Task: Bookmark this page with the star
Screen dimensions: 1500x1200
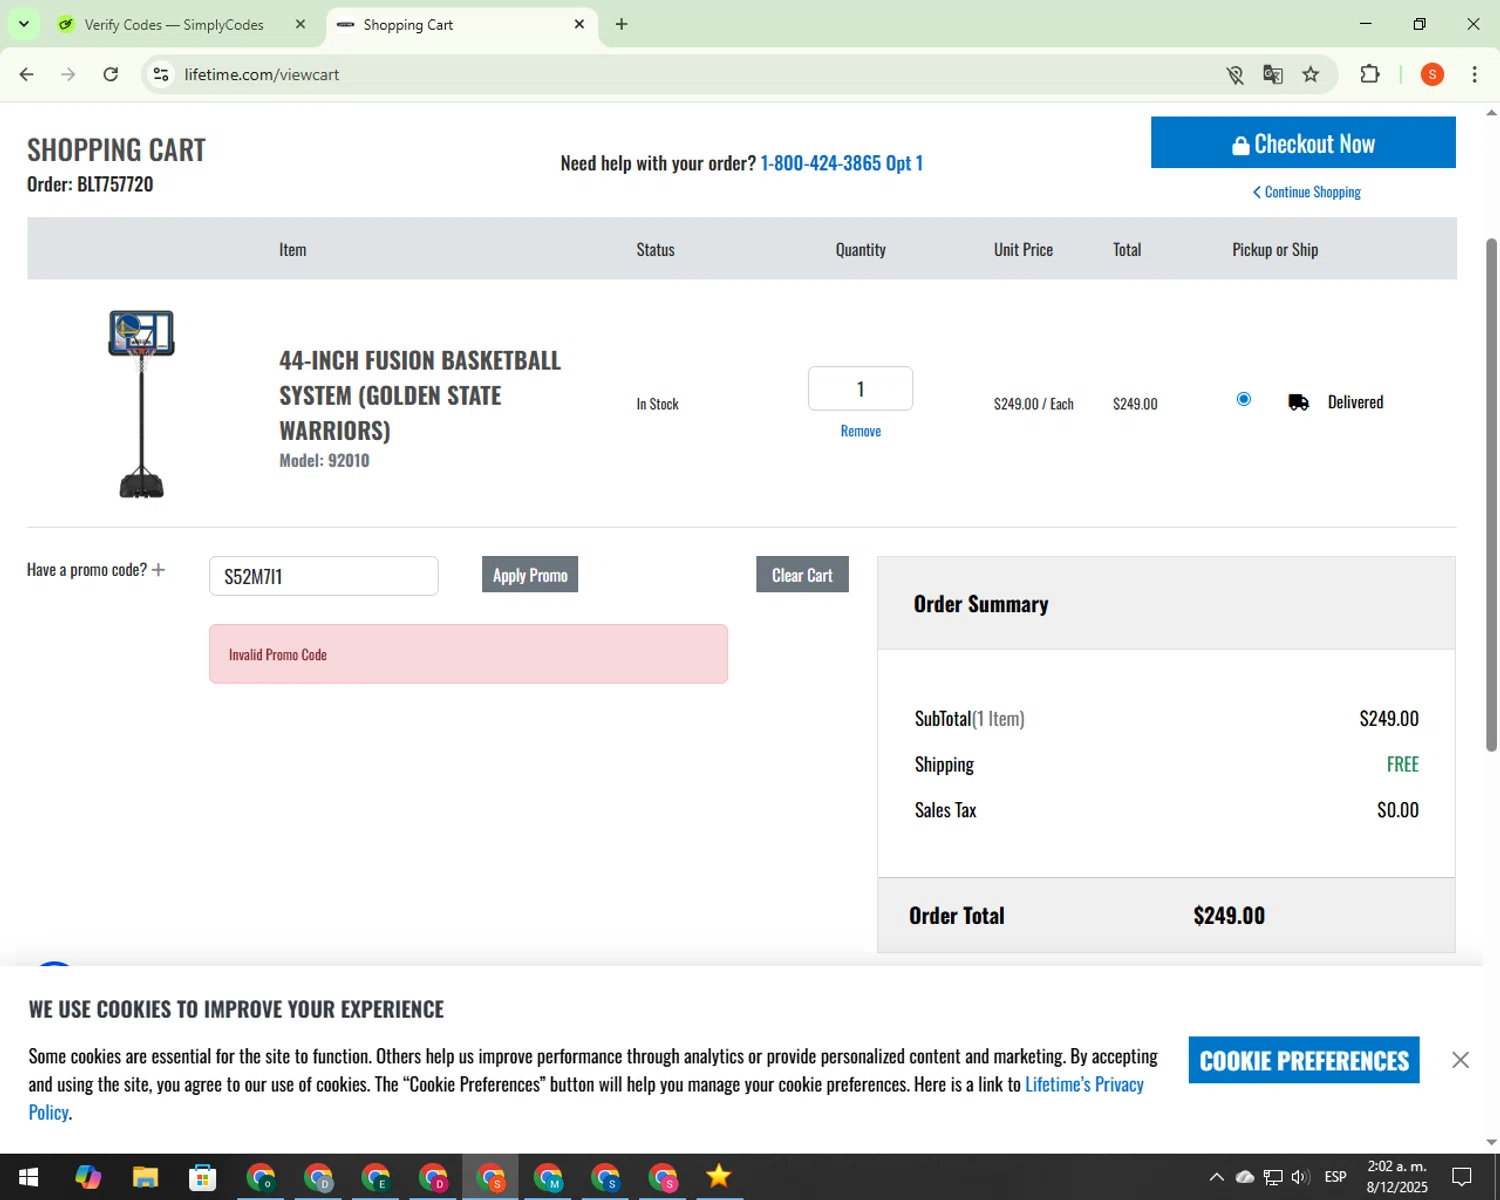Action: (1311, 74)
